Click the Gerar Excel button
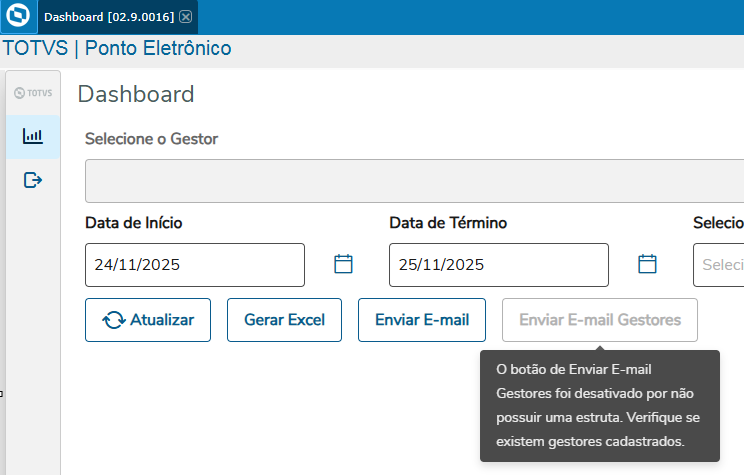The height and width of the screenshot is (475, 744). (x=284, y=320)
